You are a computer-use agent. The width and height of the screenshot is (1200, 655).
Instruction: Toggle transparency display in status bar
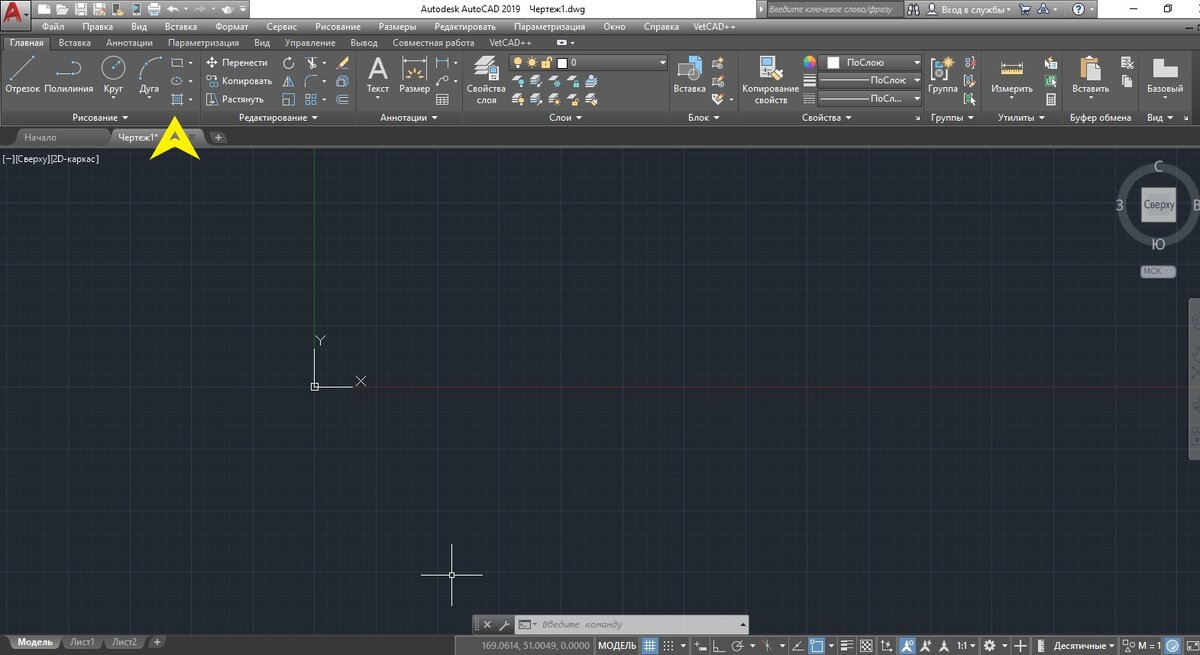866,645
